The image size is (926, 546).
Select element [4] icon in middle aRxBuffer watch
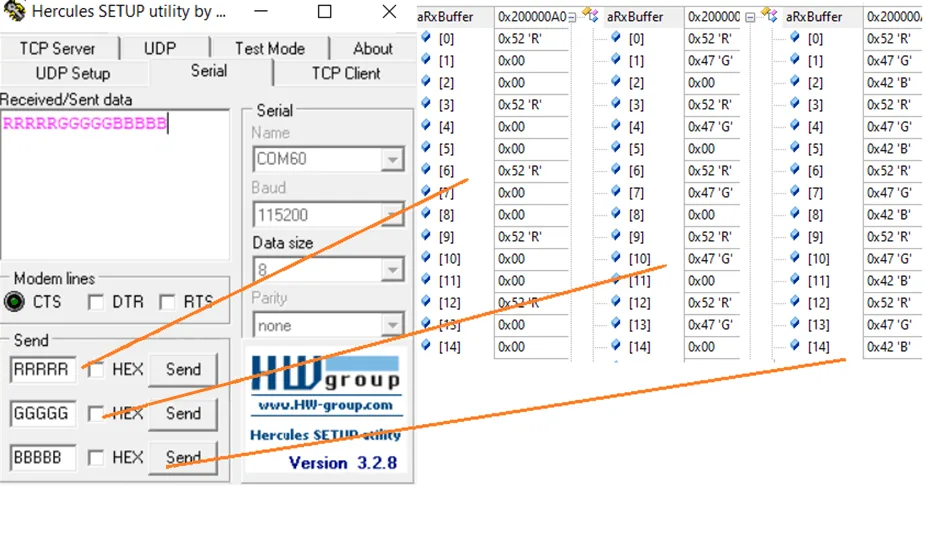point(616,125)
